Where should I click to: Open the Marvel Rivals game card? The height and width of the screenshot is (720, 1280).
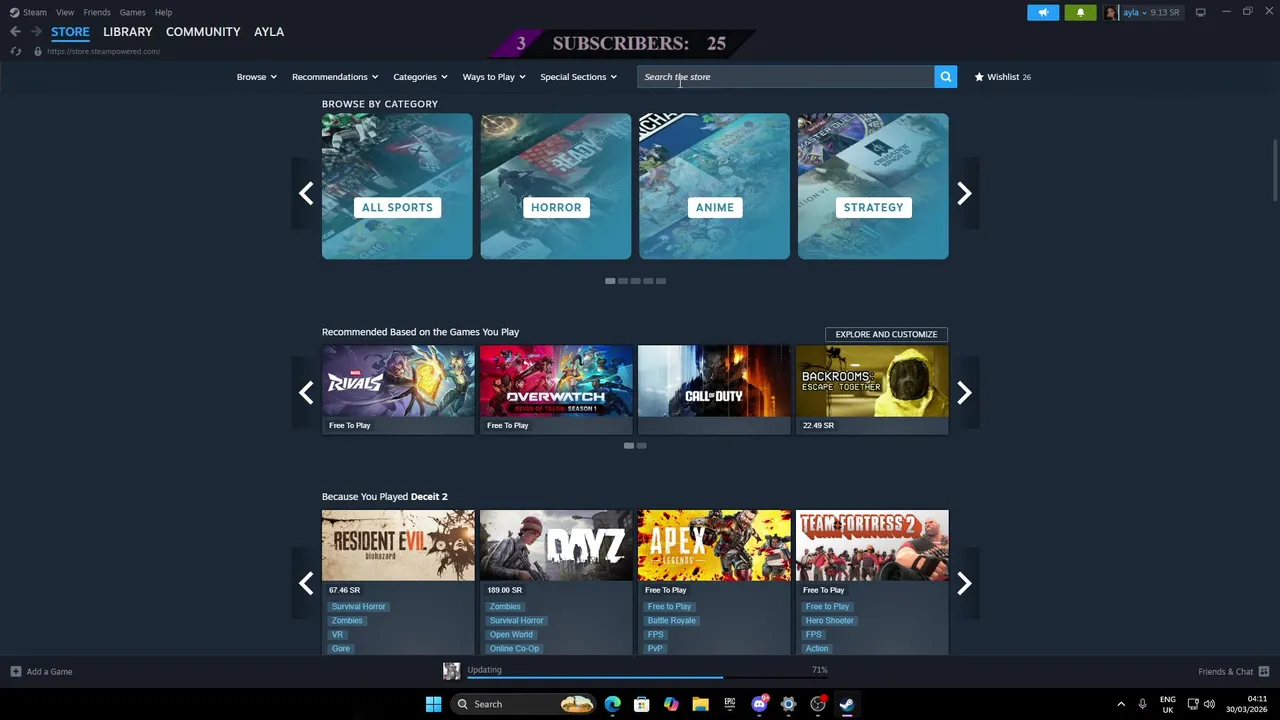pyautogui.click(x=398, y=389)
